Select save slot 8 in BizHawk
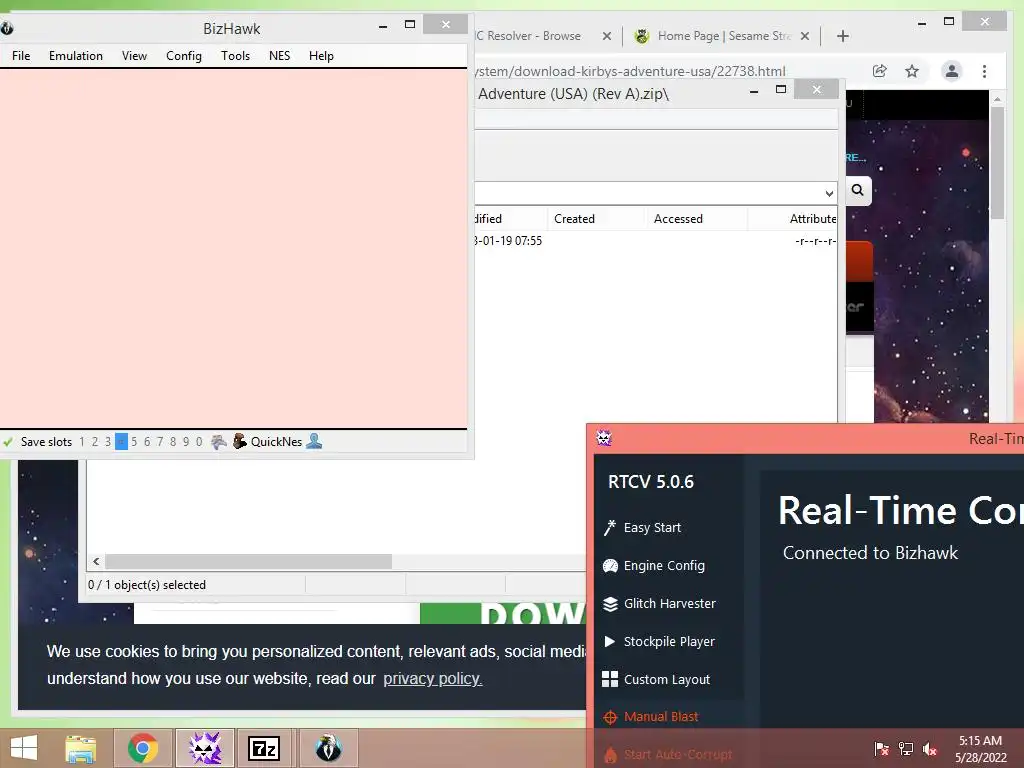The height and width of the screenshot is (768, 1024). [x=173, y=442]
